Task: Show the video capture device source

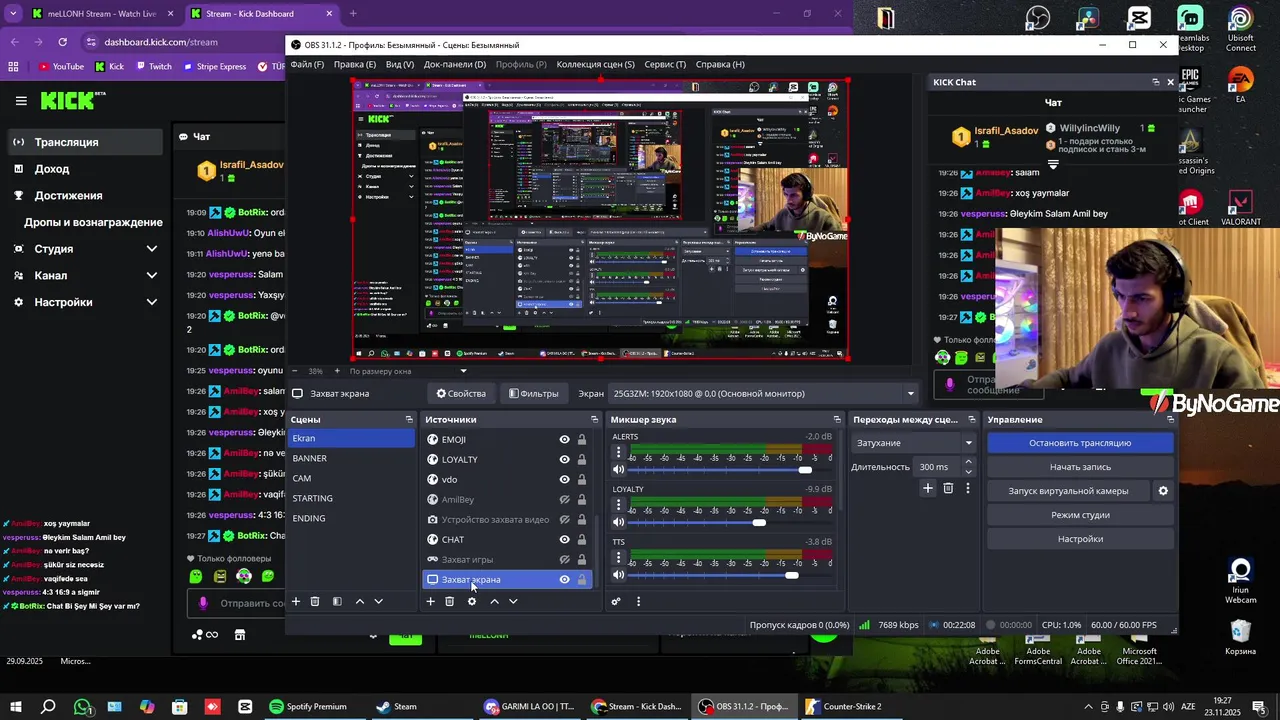Action: [x=564, y=520]
